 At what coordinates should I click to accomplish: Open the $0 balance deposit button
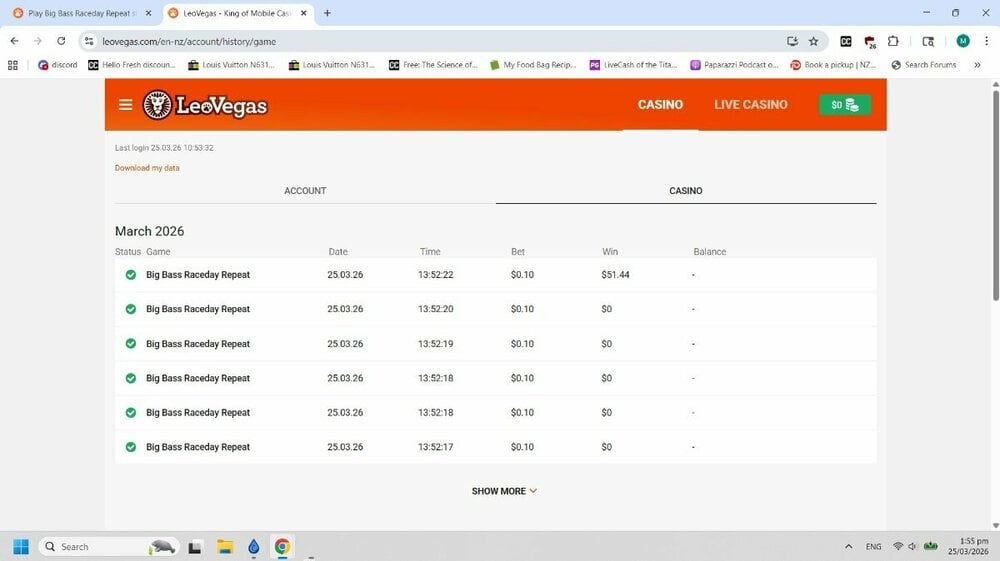click(845, 105)
